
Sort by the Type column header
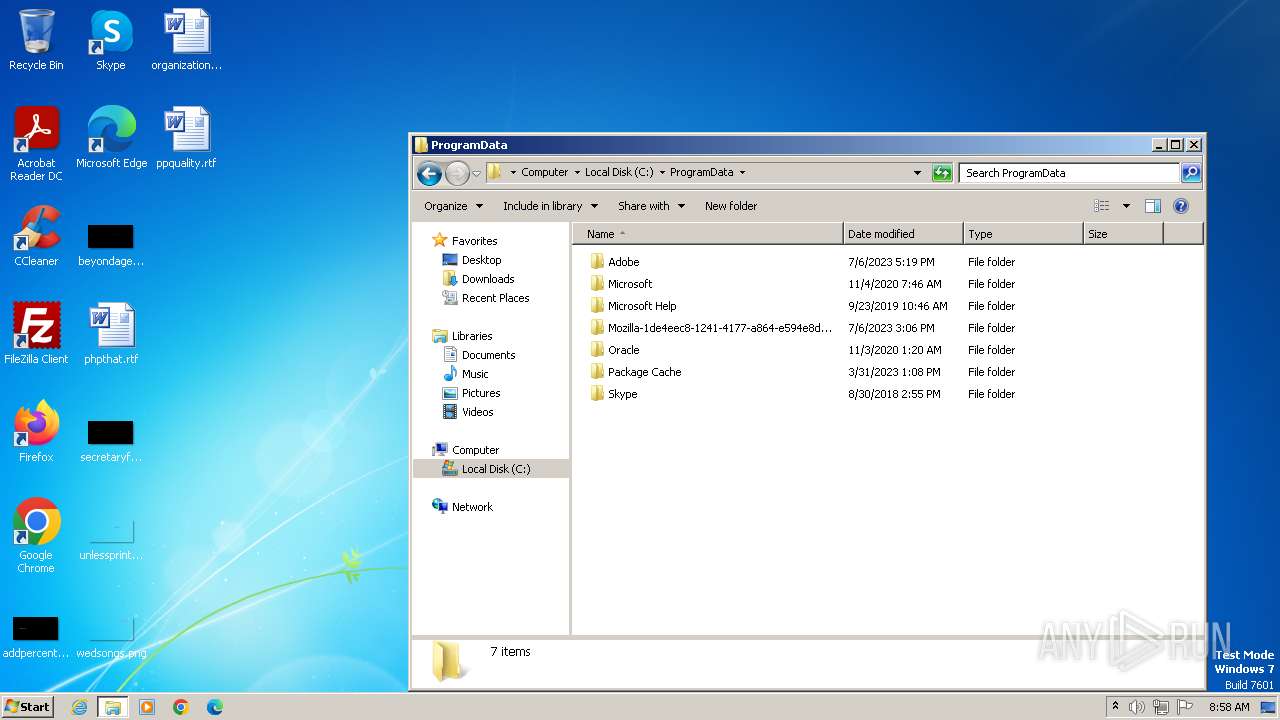coord(1023,234)
